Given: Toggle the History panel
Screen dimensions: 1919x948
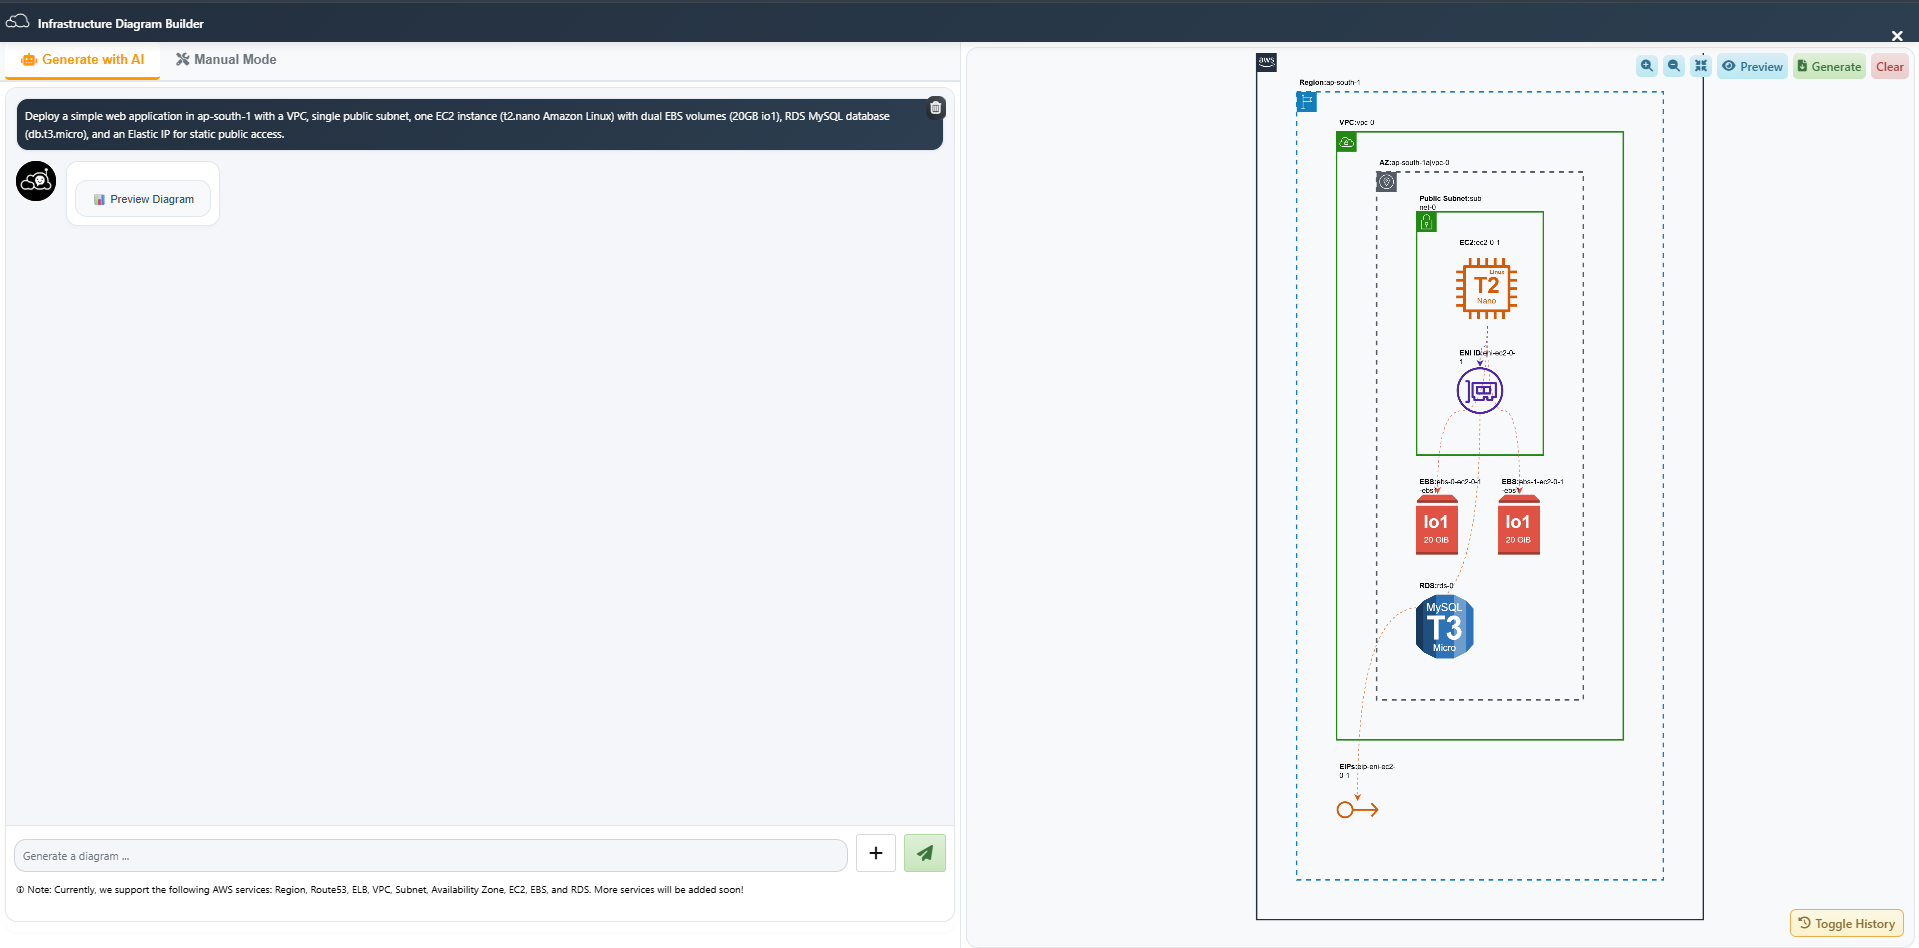Looking at the screenshot, I should click(x=1846, y=923).
